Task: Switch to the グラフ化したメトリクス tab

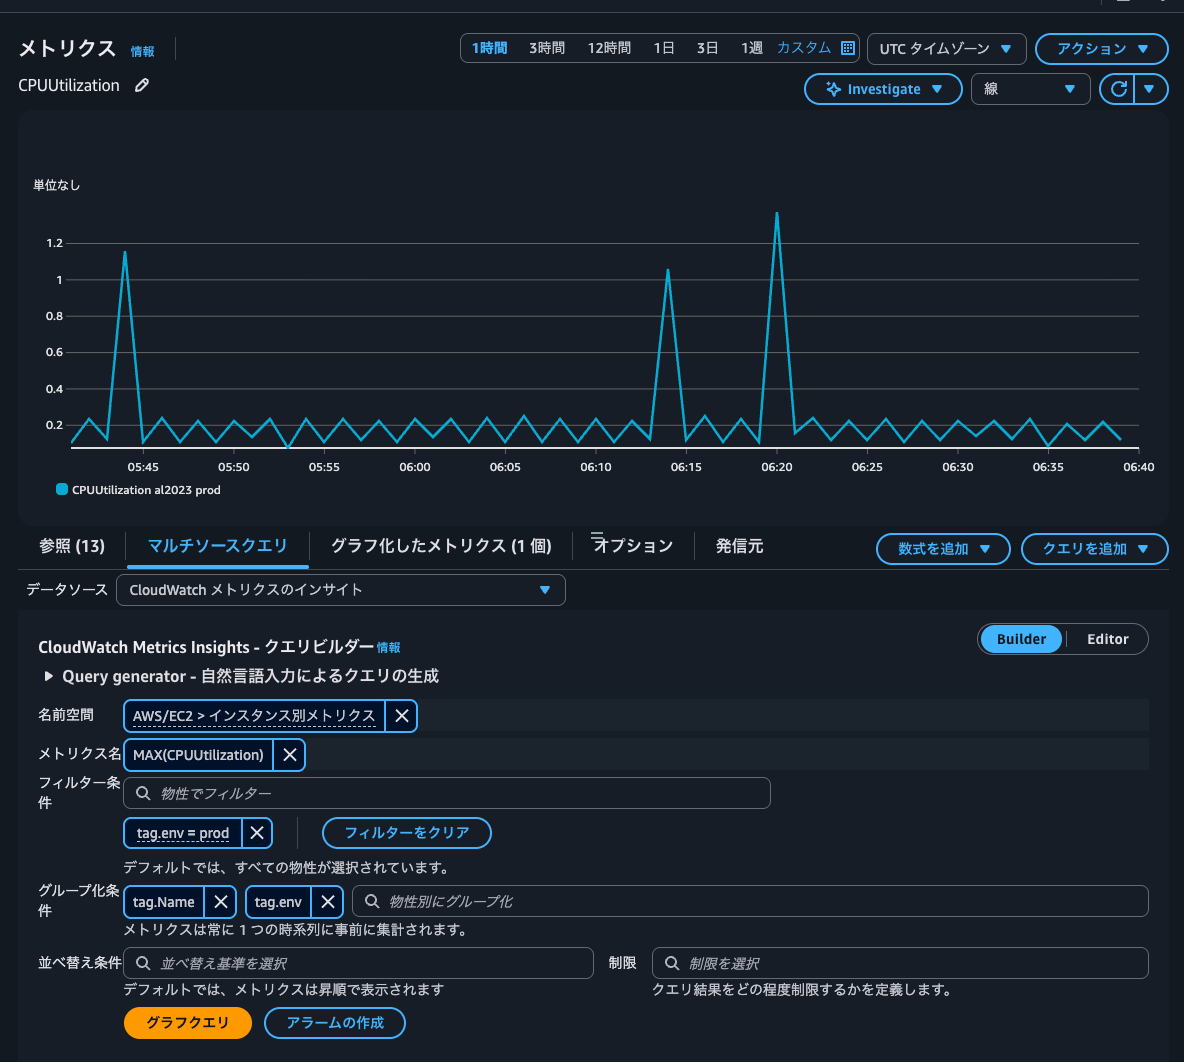Action: (441, 546)
